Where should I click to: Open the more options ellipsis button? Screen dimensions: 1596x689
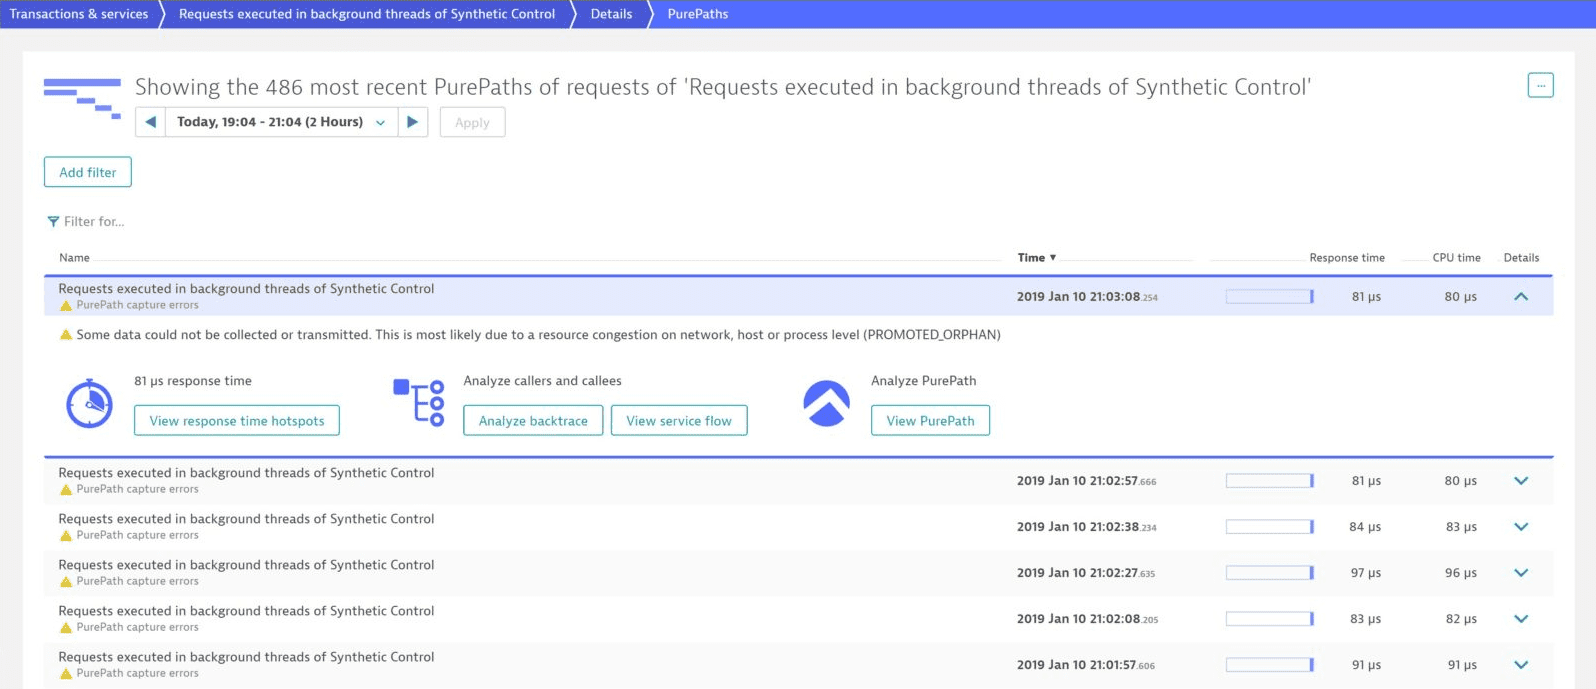(1540, 86)
